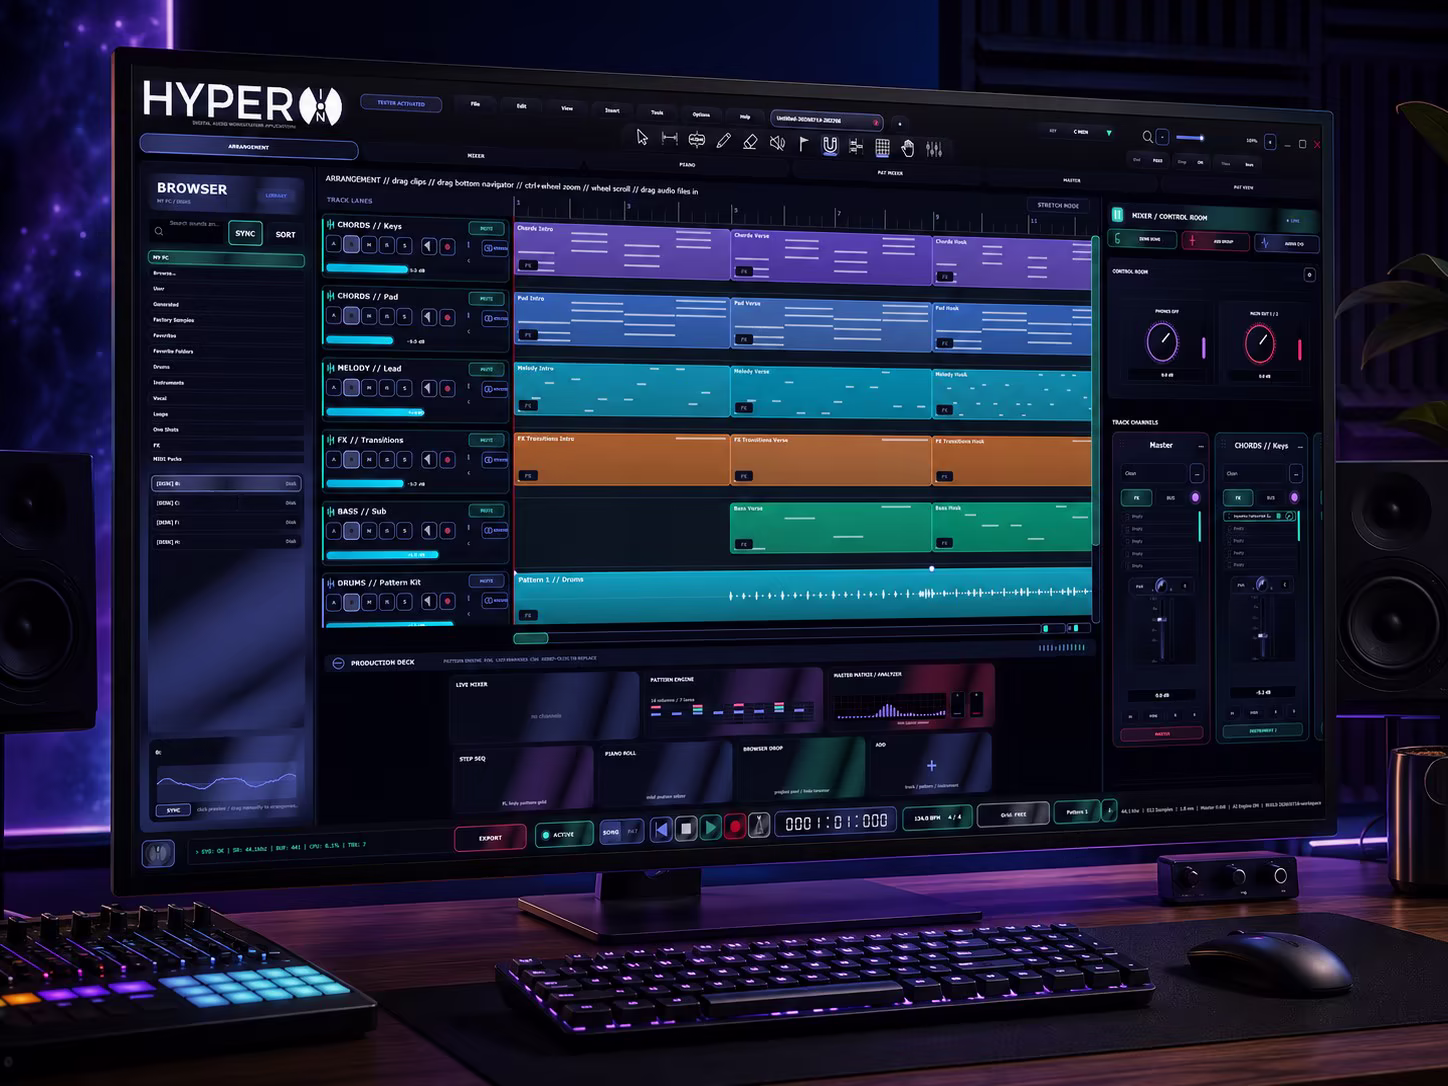Screen dimensions: 1448x1086
Task: Click the SORT button in Browser
Action: [286, 235]
